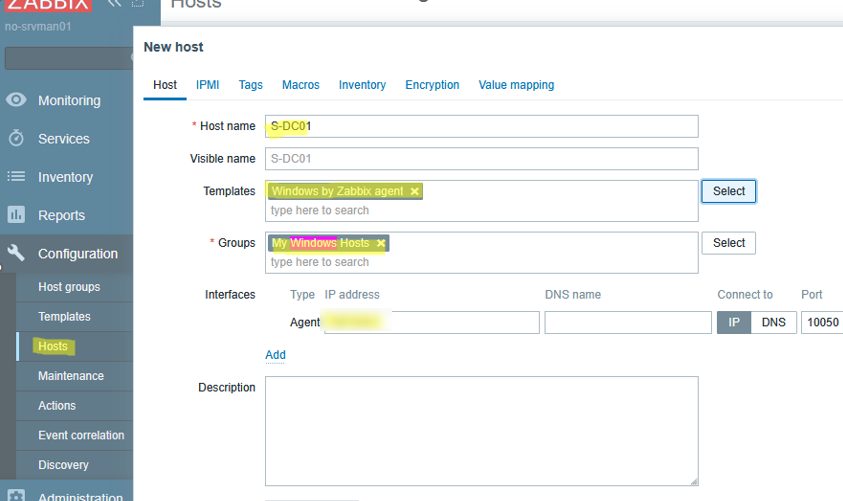
Task: Remove the My Windows Hosts group tag
Action: click(380, 243)
